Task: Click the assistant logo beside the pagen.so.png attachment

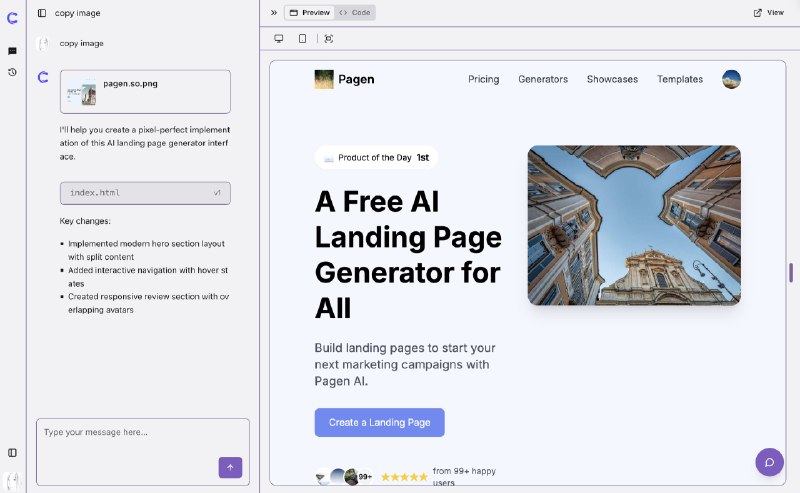Action: pyautogui.click(x=43, y=77)
